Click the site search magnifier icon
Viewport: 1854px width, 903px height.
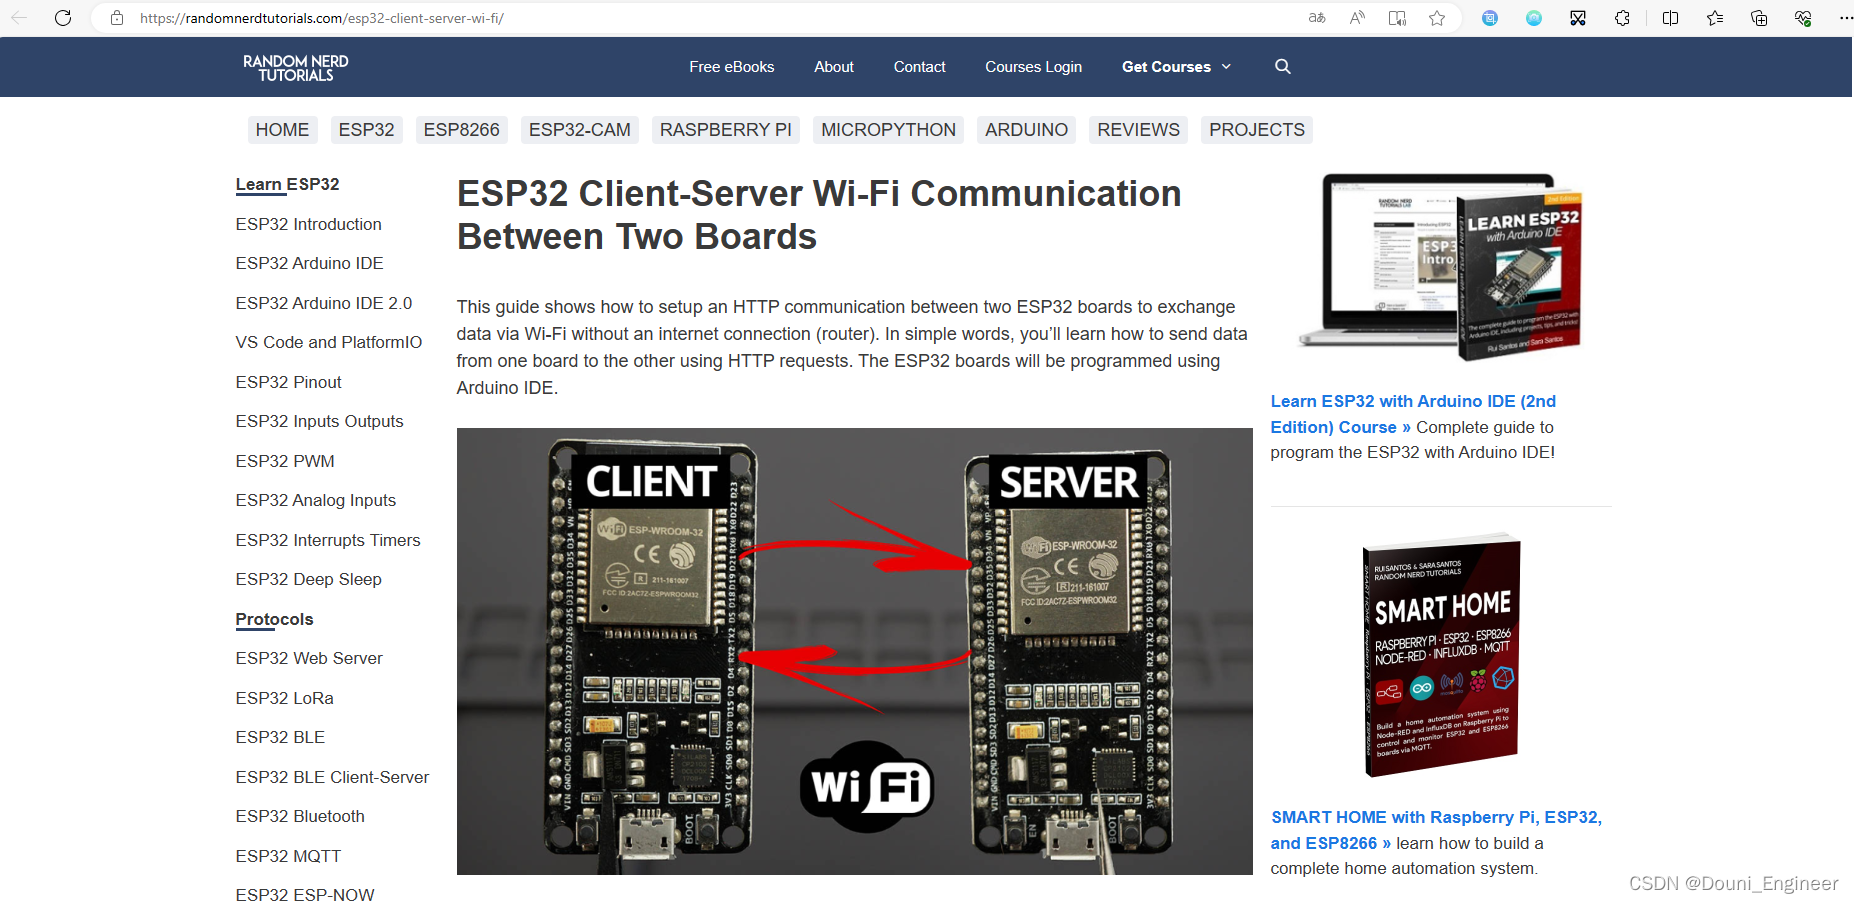pos(1283,67)
